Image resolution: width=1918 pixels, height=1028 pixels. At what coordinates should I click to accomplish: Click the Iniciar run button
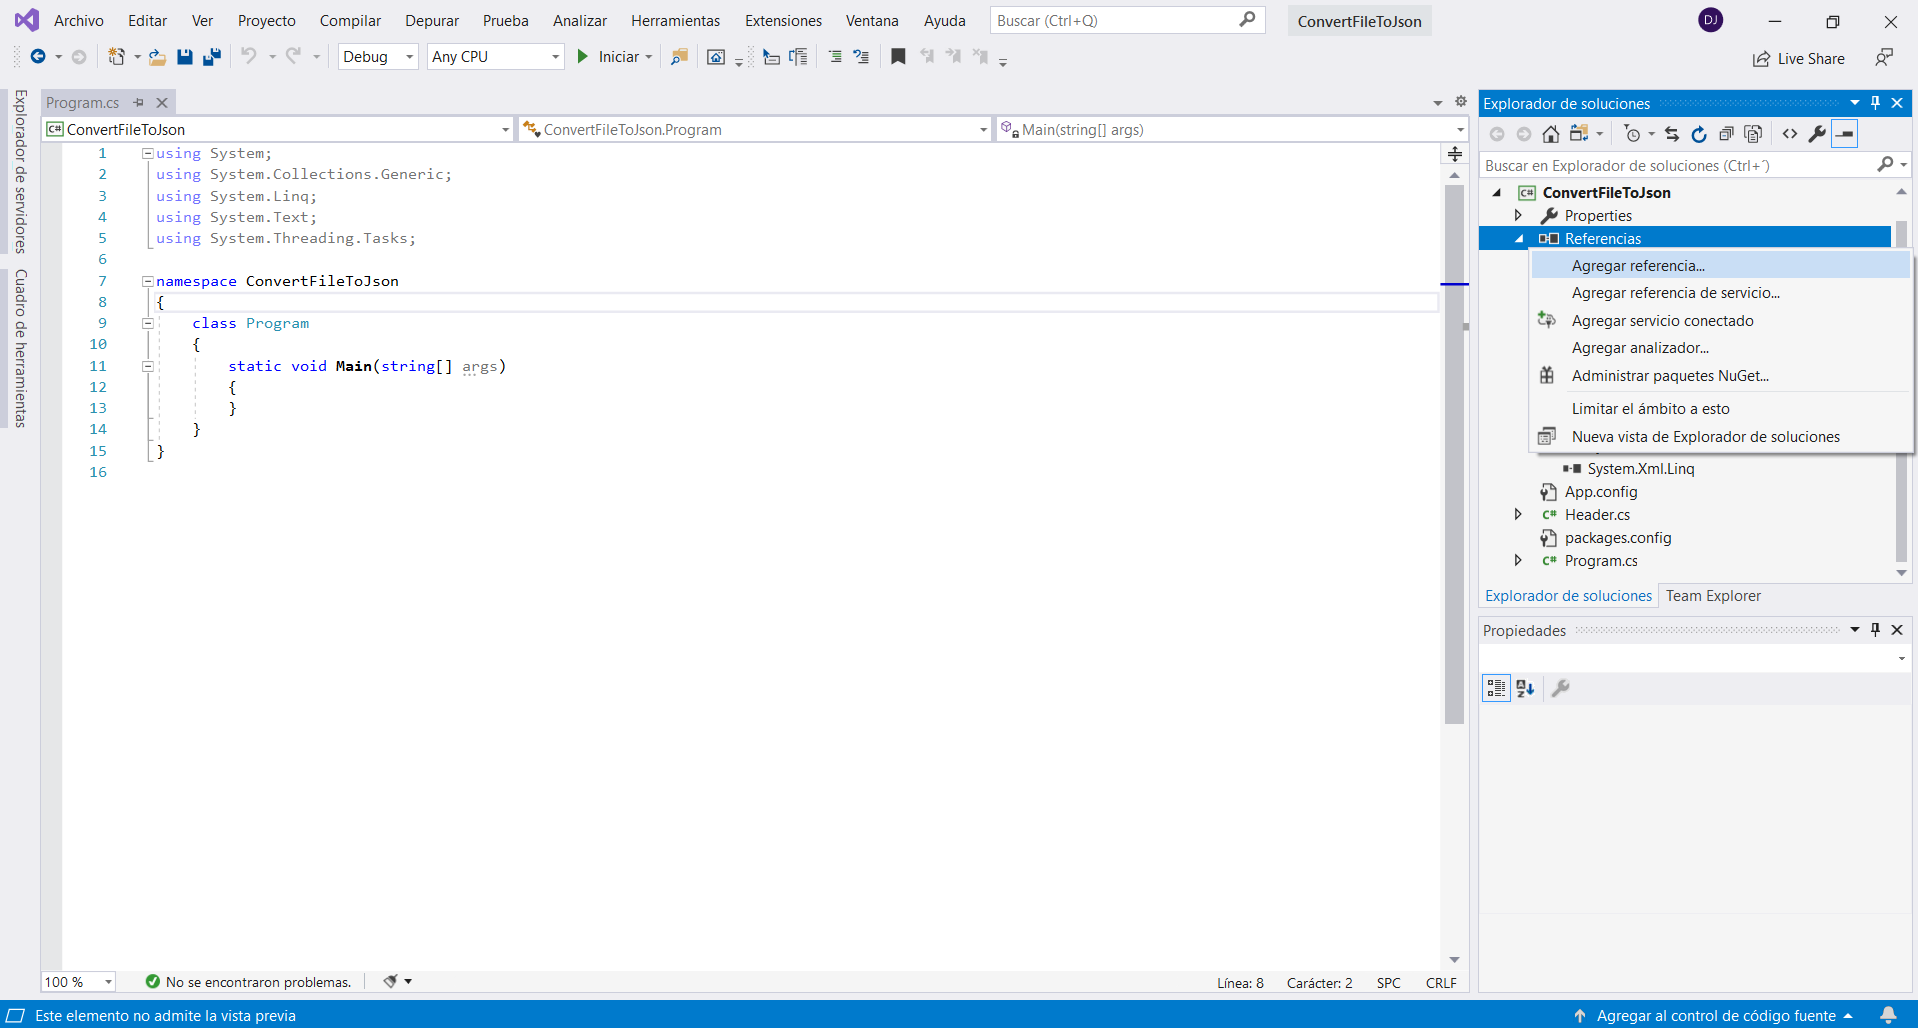[608, 57]
